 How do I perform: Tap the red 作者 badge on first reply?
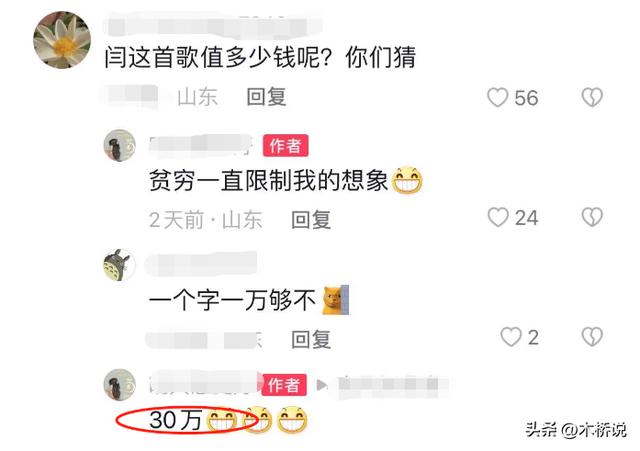click(x=285, y=145)
